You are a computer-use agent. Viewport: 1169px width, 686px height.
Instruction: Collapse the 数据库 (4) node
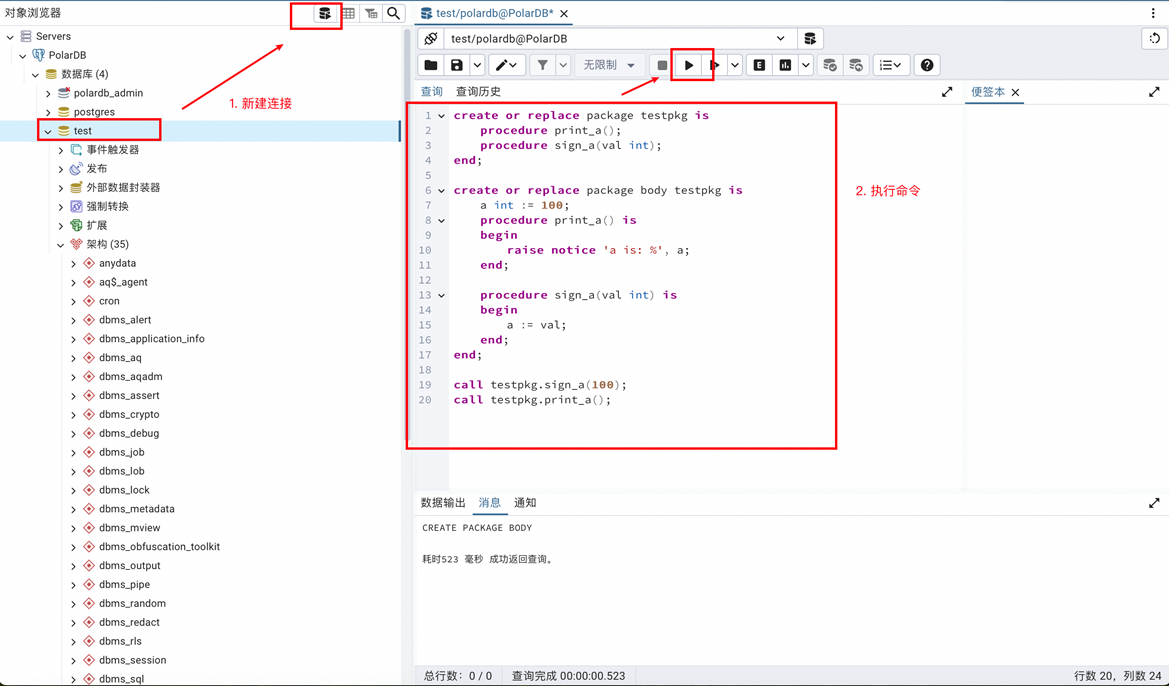coord(36,74)
